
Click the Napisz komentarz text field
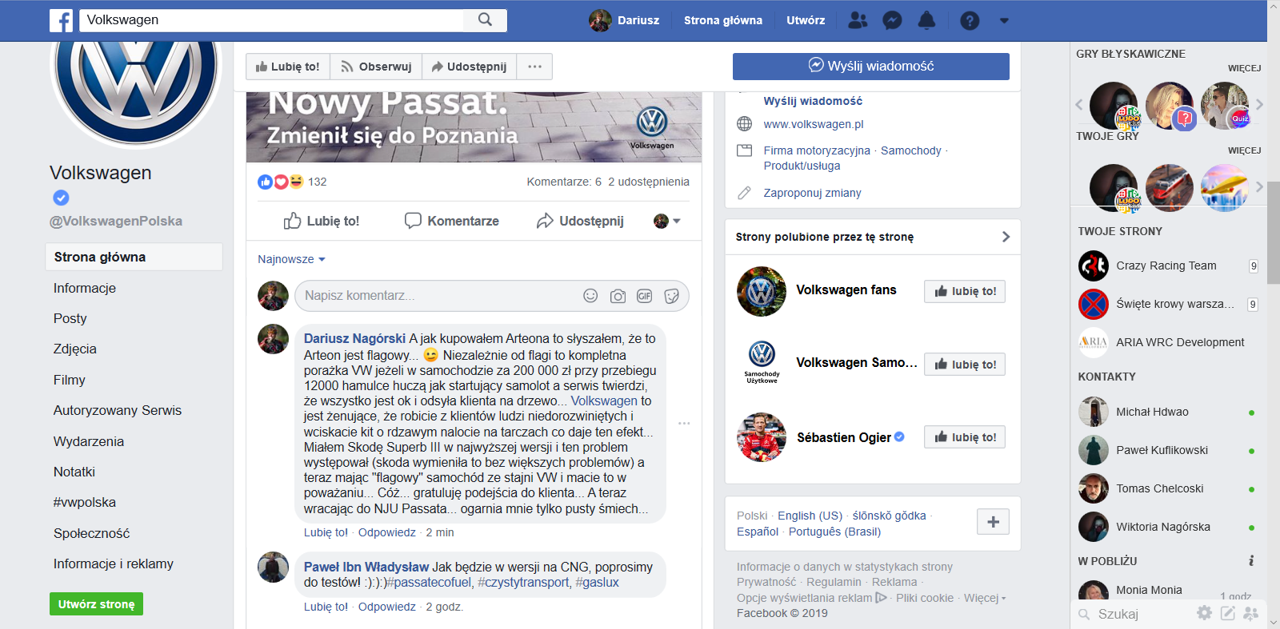pyautogui.click(x=435, y=296)
